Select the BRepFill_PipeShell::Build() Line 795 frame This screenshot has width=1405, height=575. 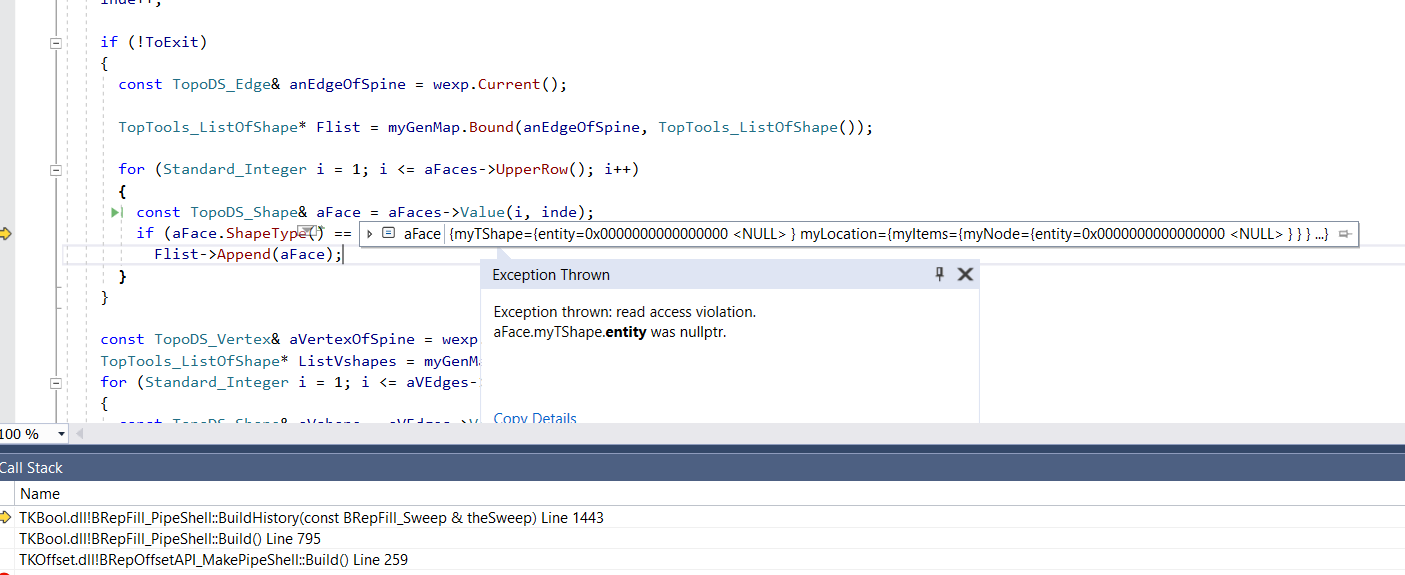pos(170,539)
